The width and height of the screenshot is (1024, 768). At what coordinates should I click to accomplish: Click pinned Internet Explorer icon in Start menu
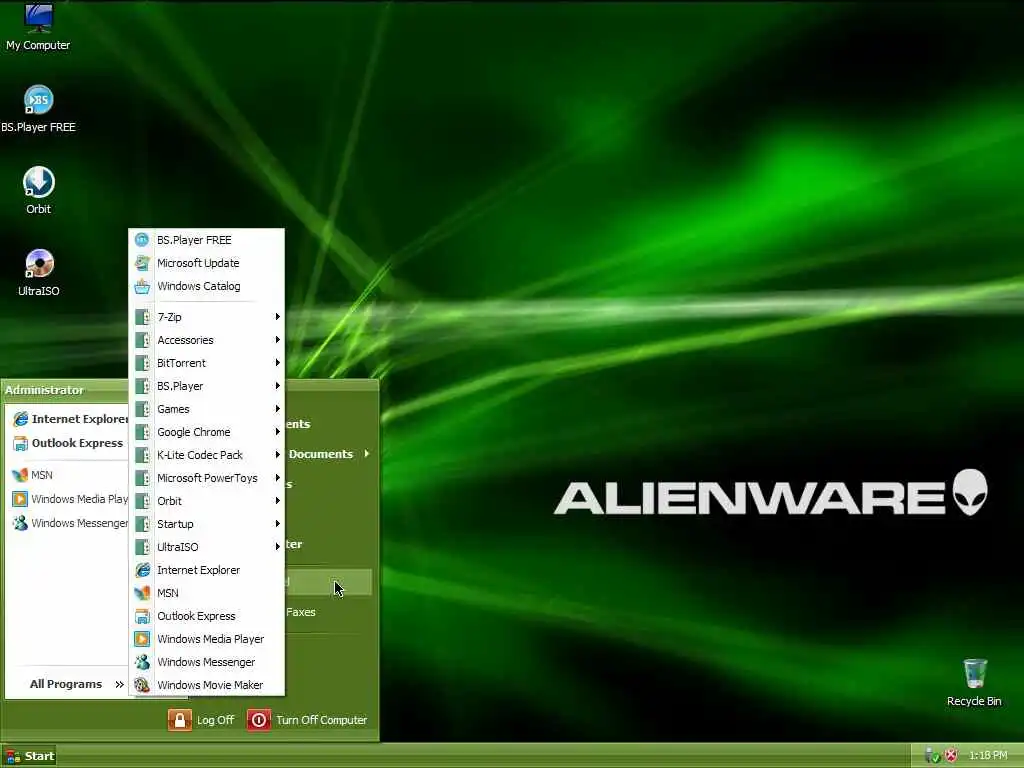point(20,419)
